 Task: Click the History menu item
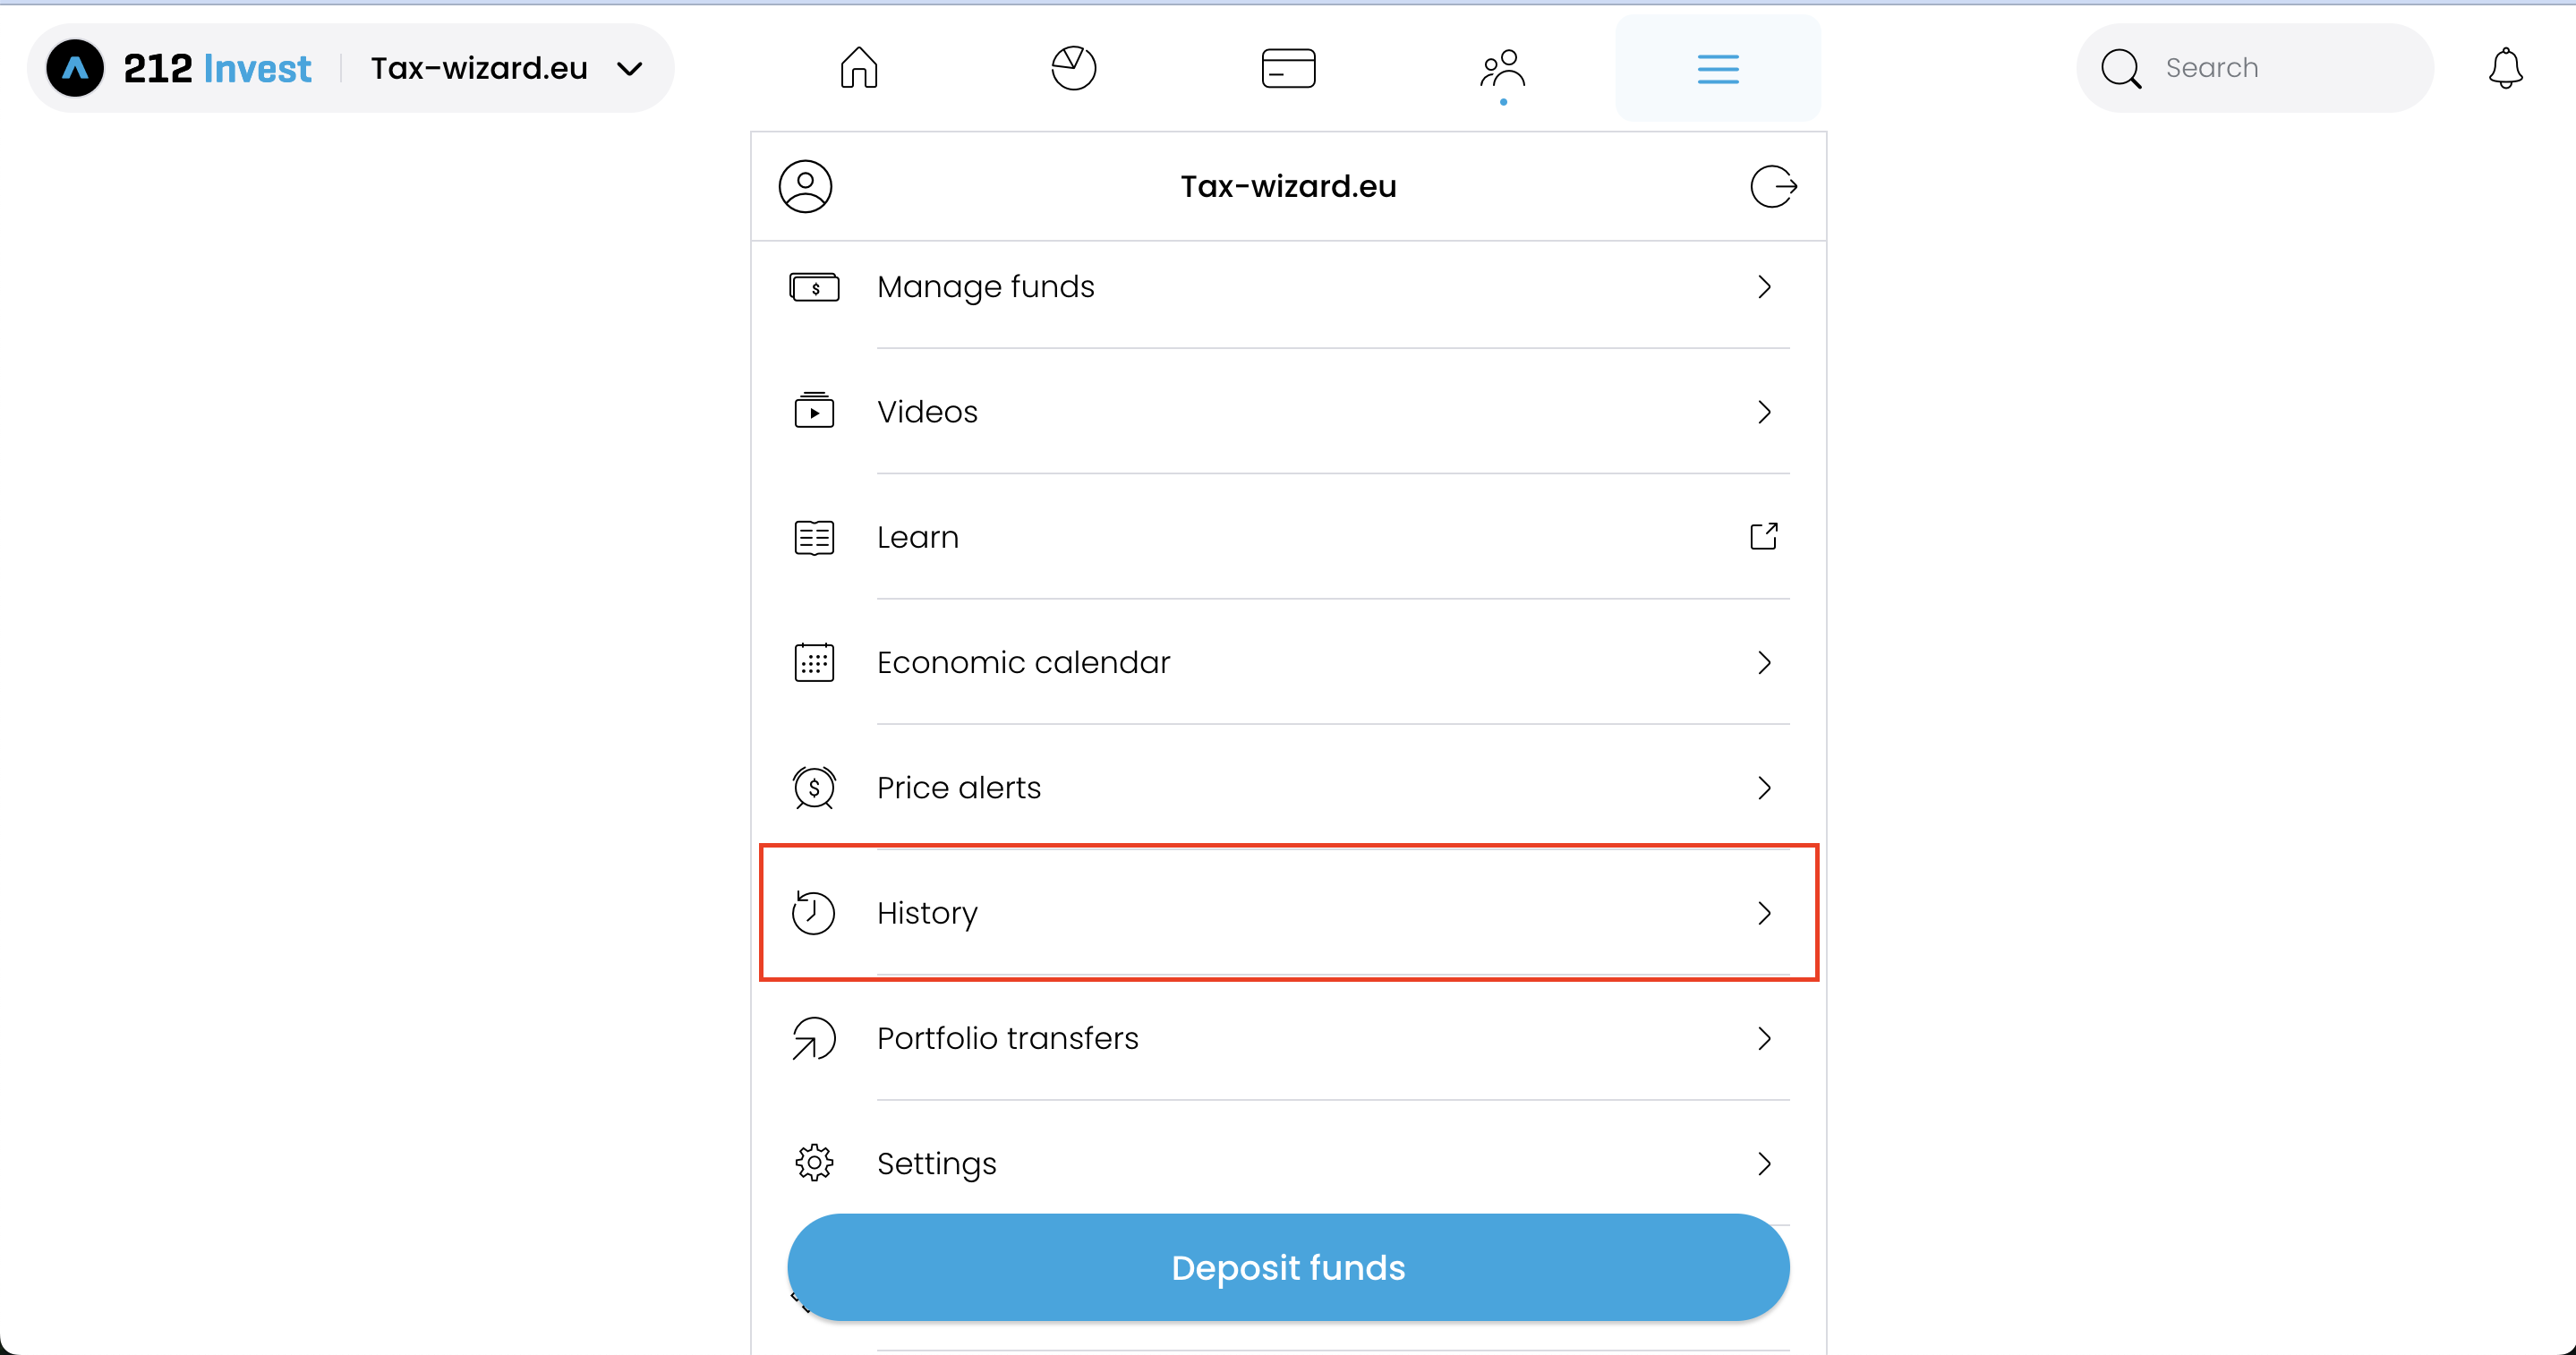coord(1288,912)
